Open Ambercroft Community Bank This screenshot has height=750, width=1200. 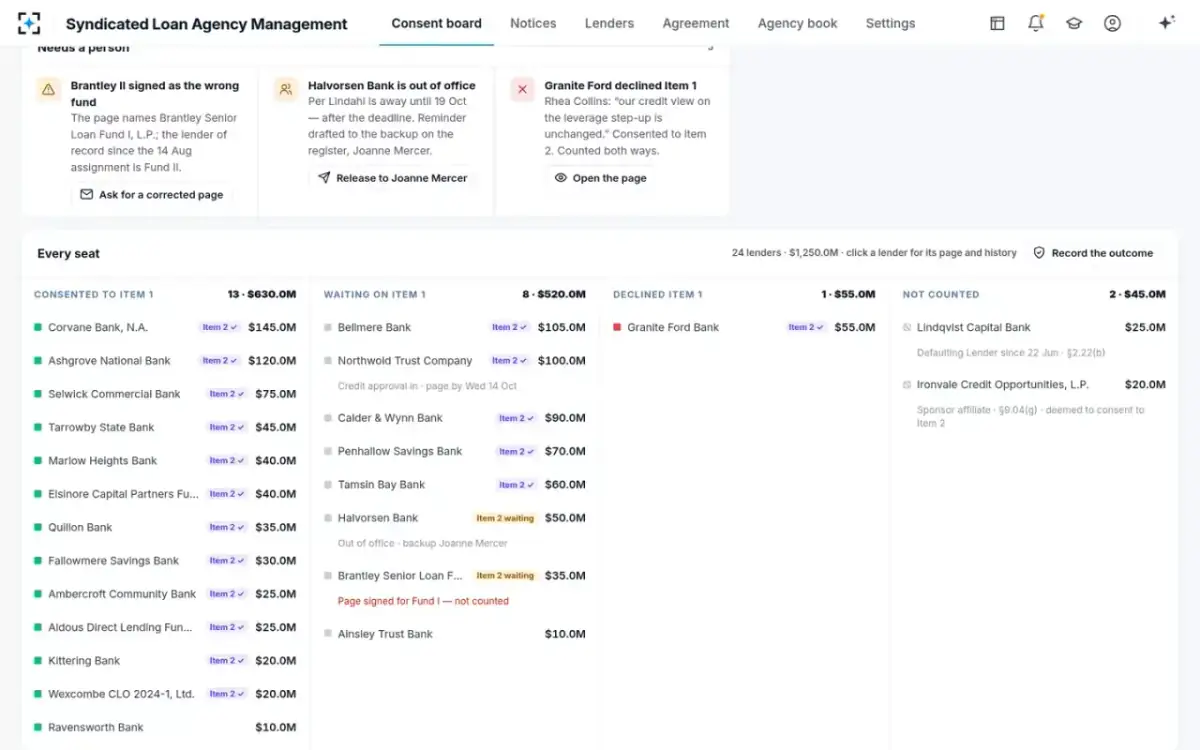pos(165,594)
